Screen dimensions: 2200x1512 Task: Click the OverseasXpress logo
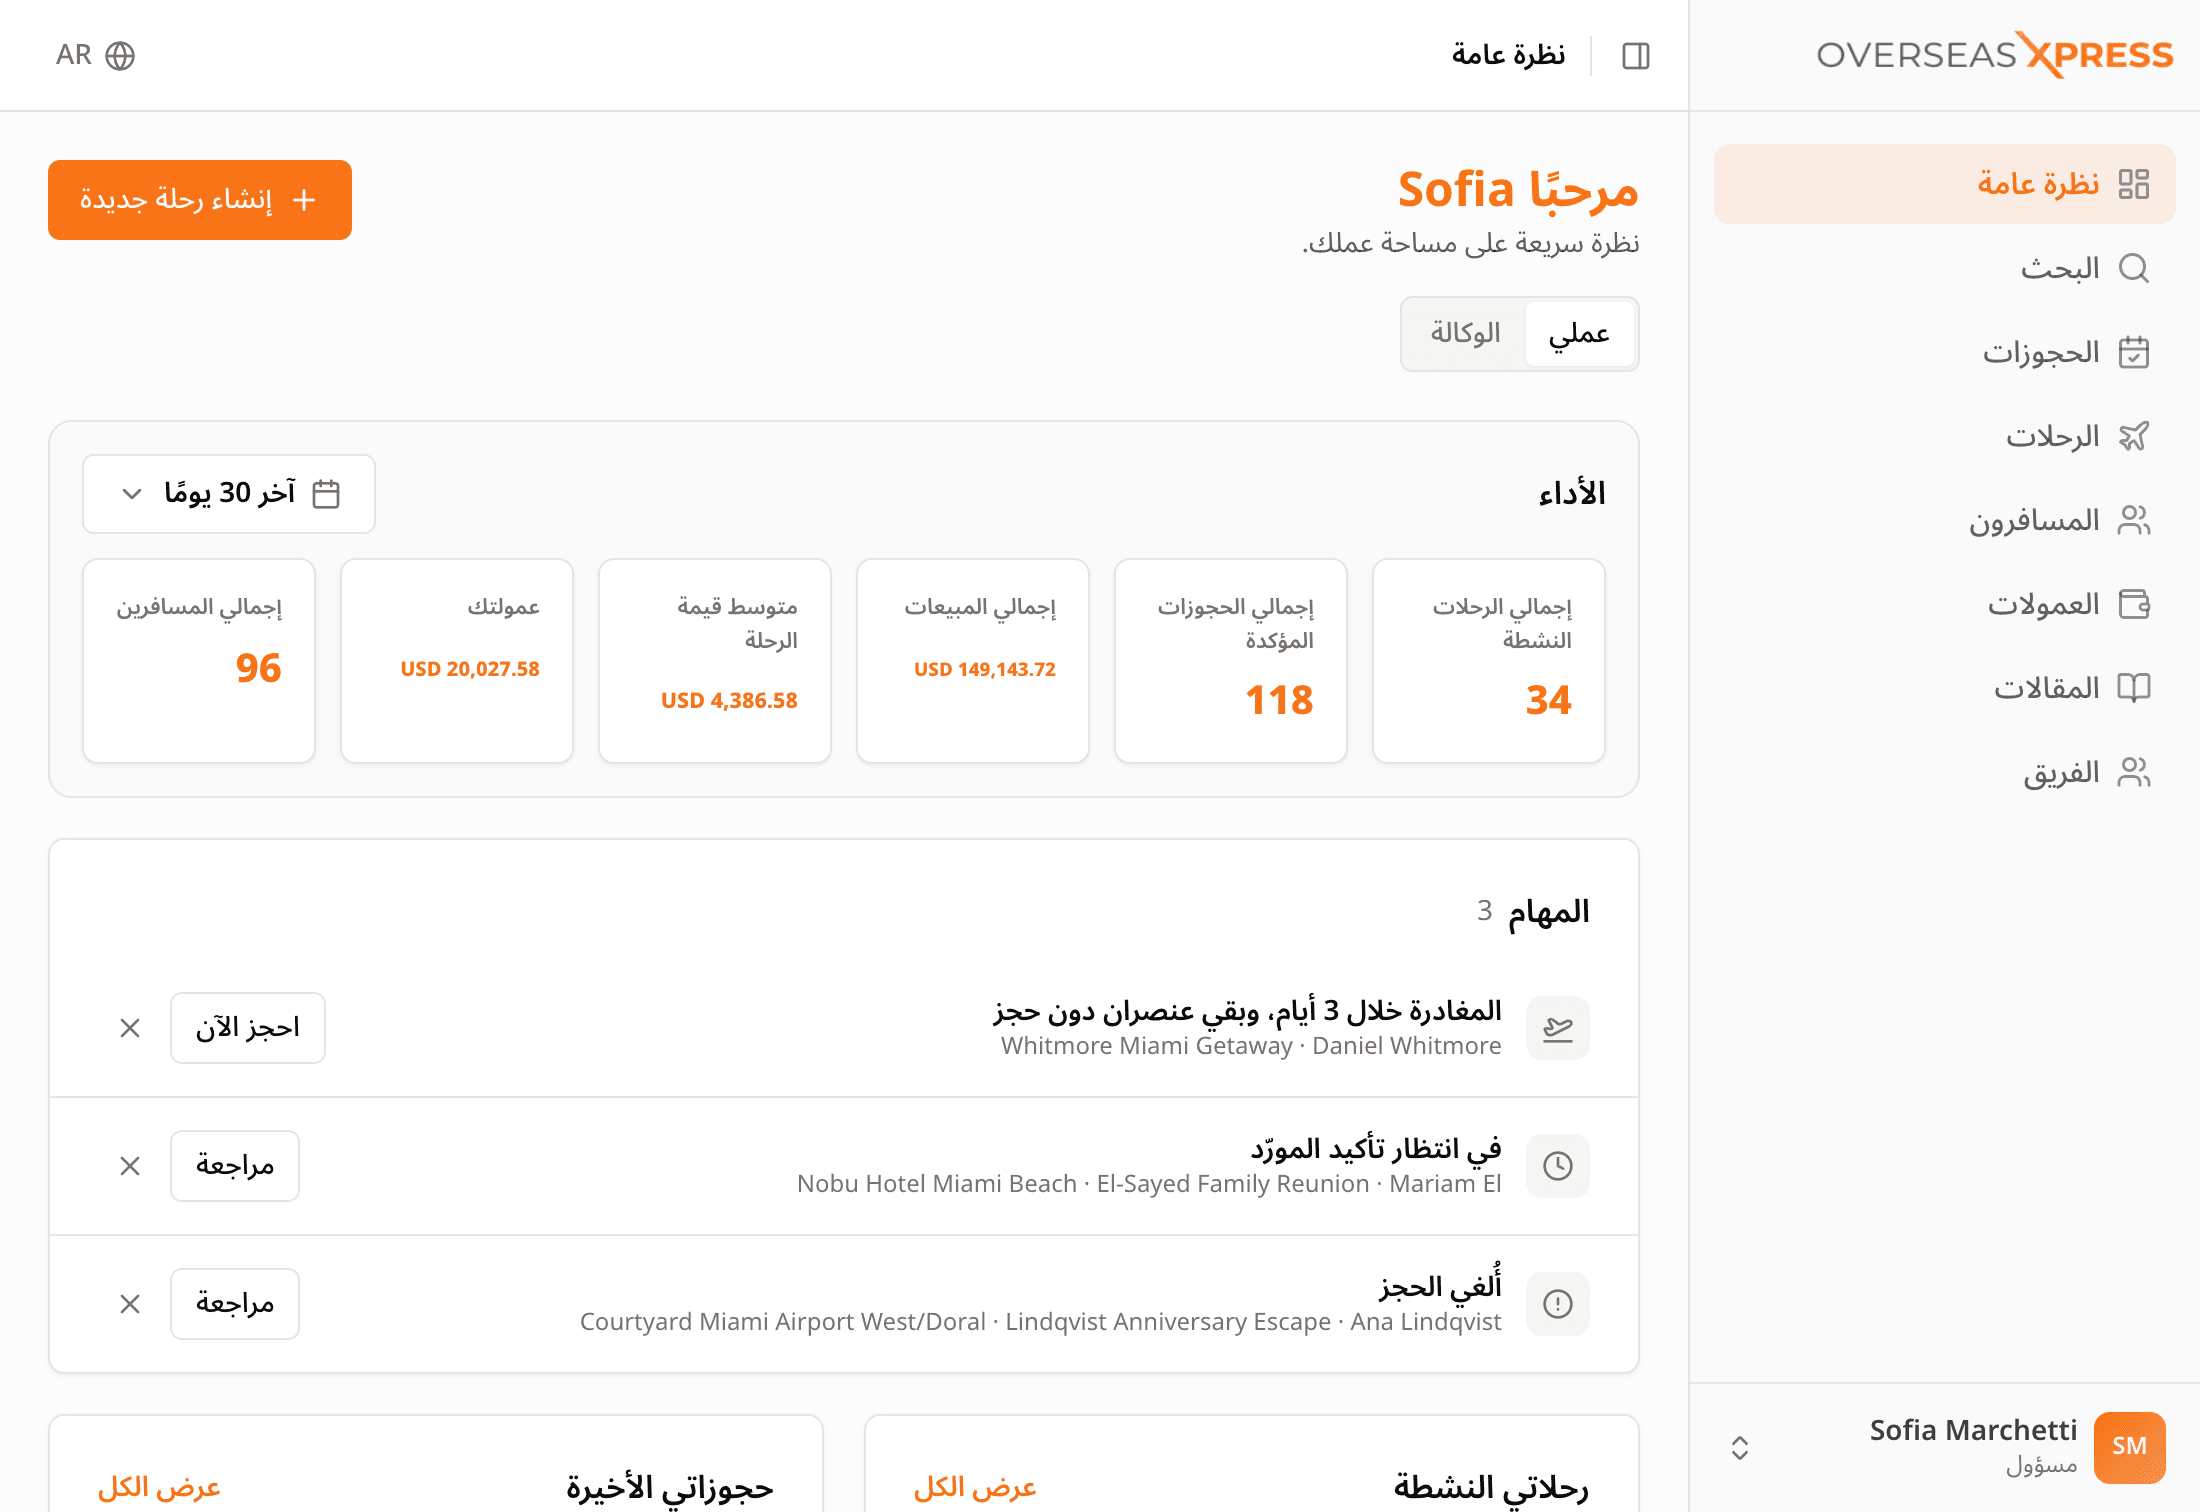1995,55
